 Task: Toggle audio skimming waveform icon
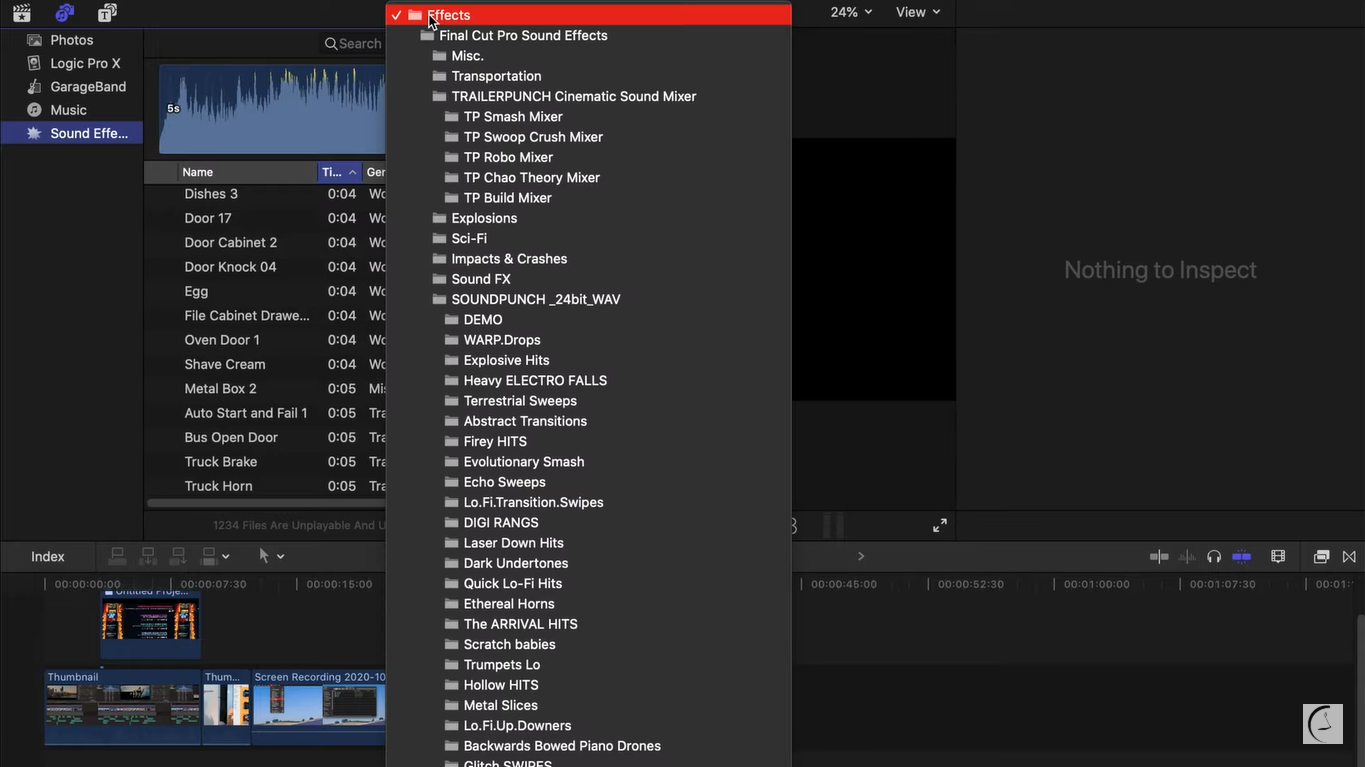[x=1187, y=555]
